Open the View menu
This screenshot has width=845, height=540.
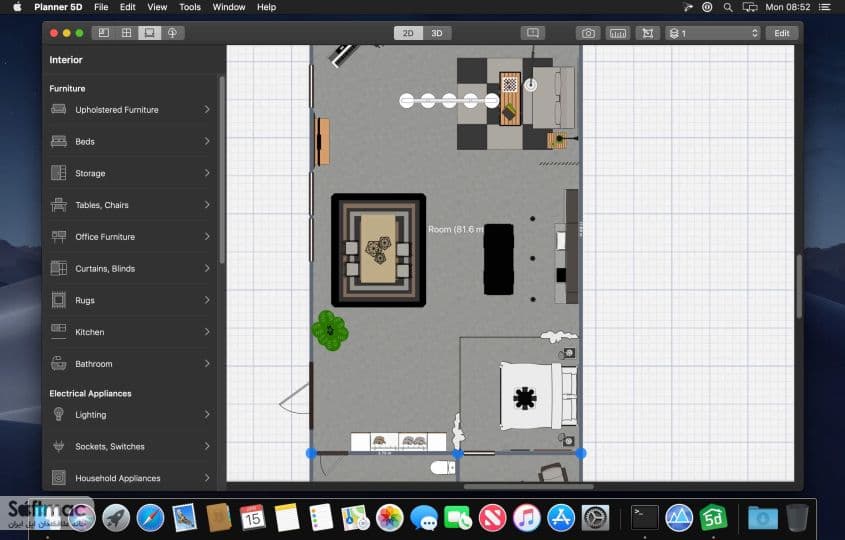(157, 7)
